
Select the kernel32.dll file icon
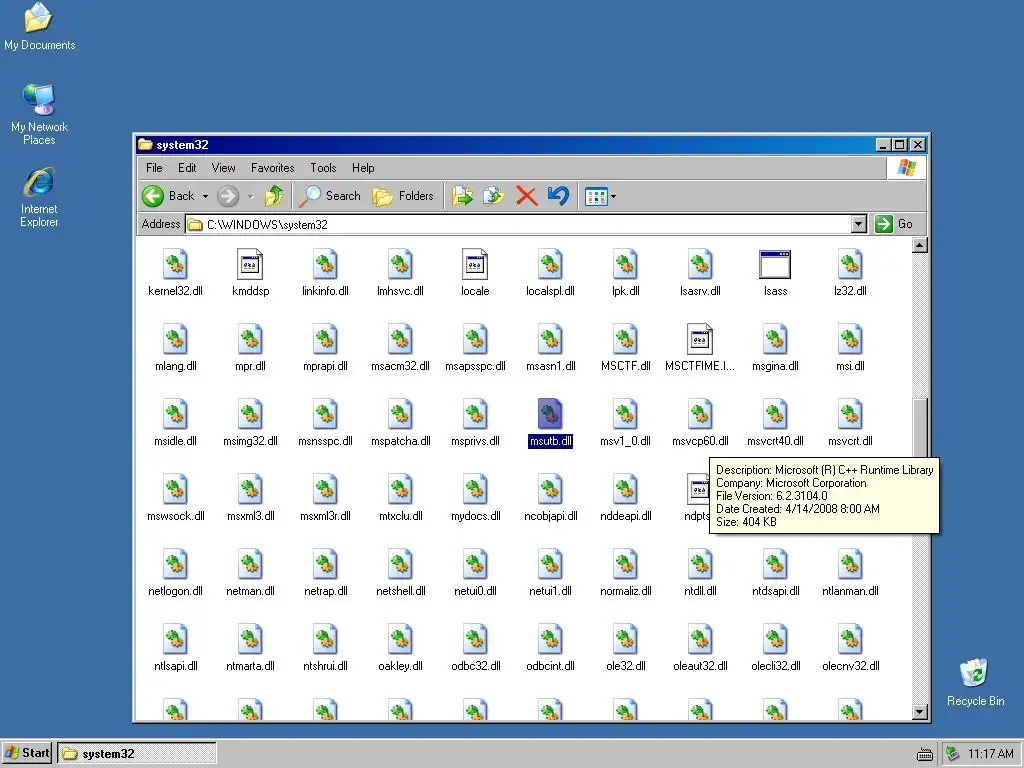(175, 264)
